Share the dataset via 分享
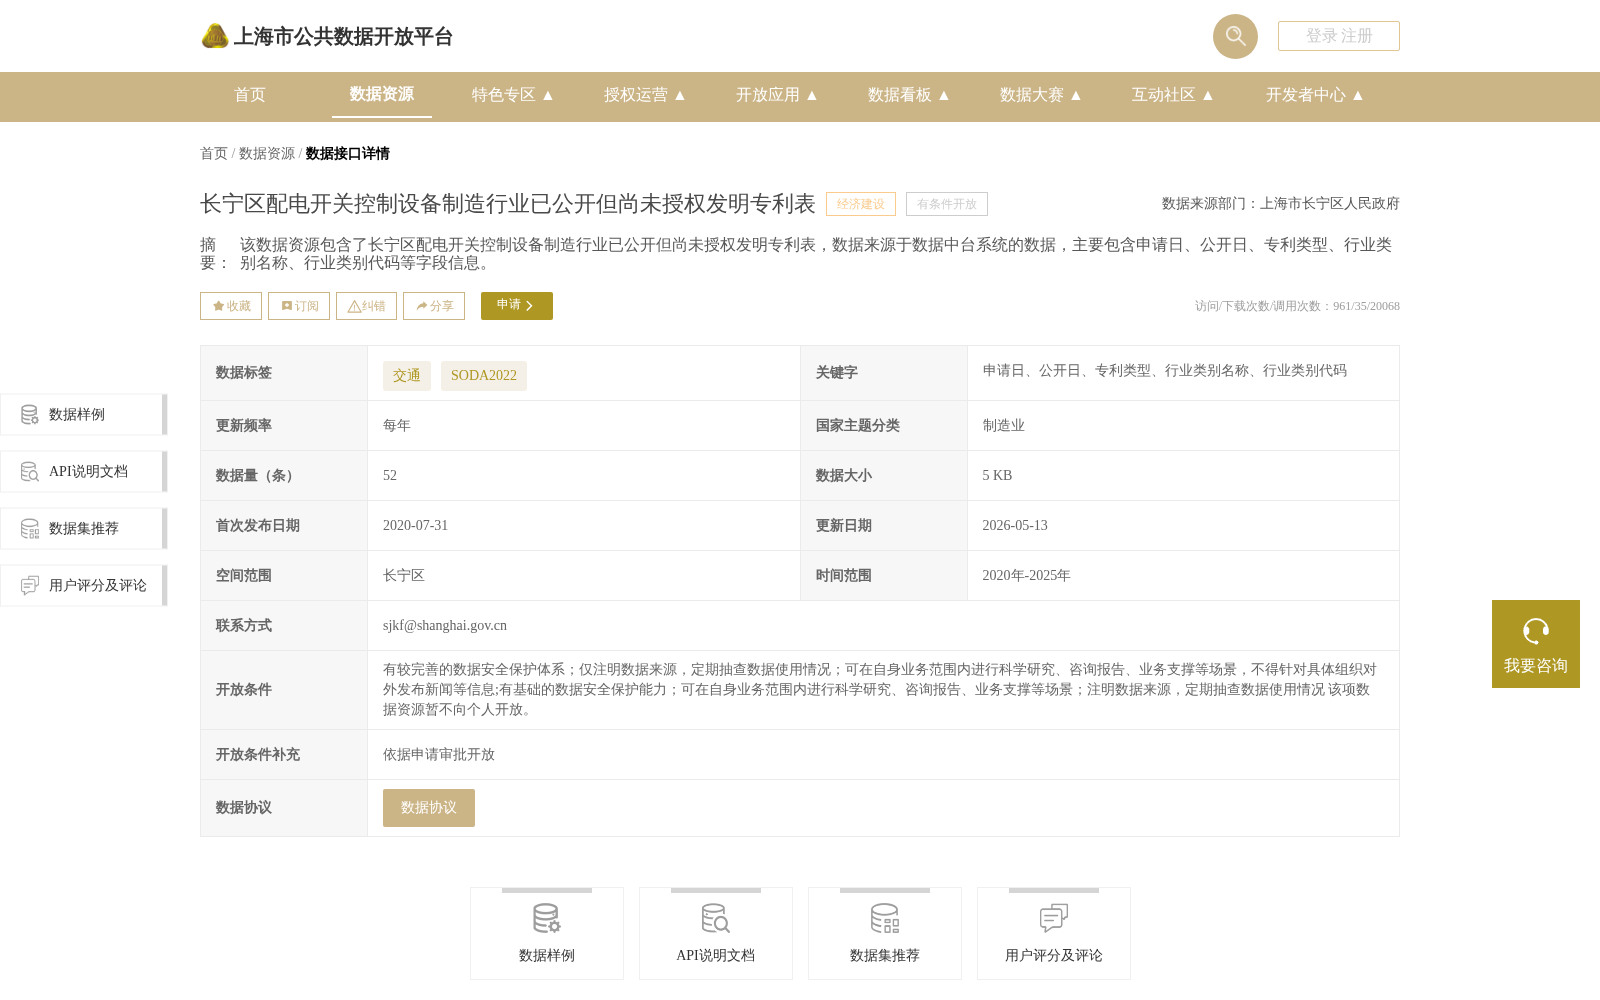Image resolution: width=1600 pixels, height=1000 pixels. [x=434, y=306]
